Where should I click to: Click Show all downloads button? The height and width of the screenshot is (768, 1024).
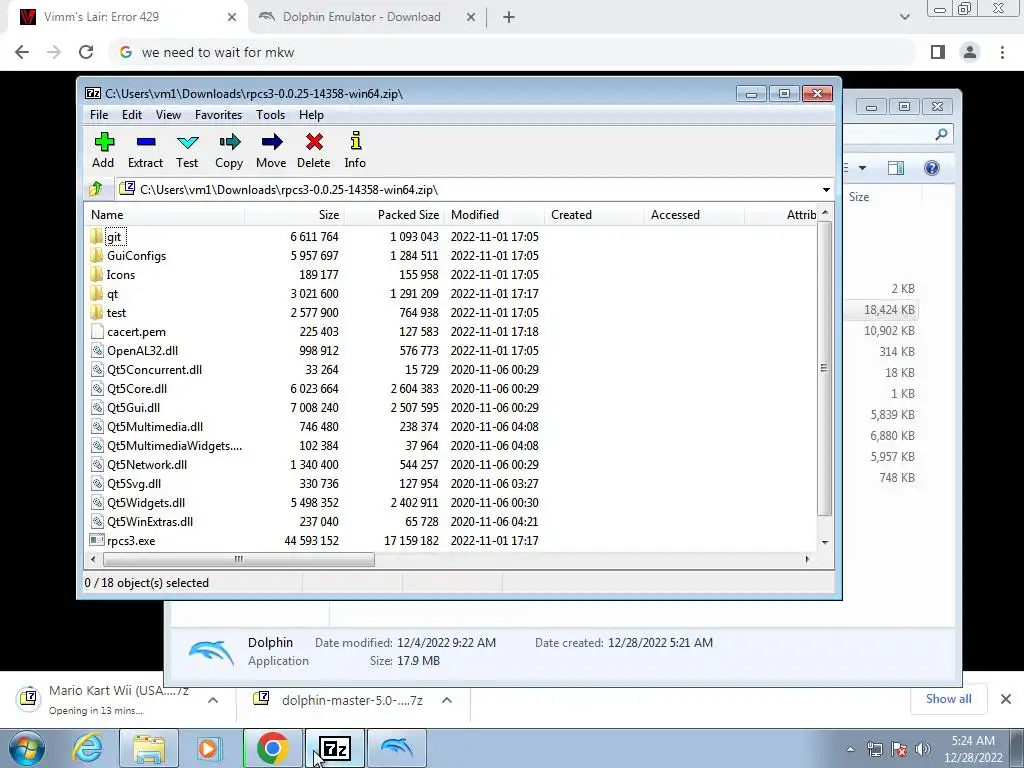click(x=948, y=699)
